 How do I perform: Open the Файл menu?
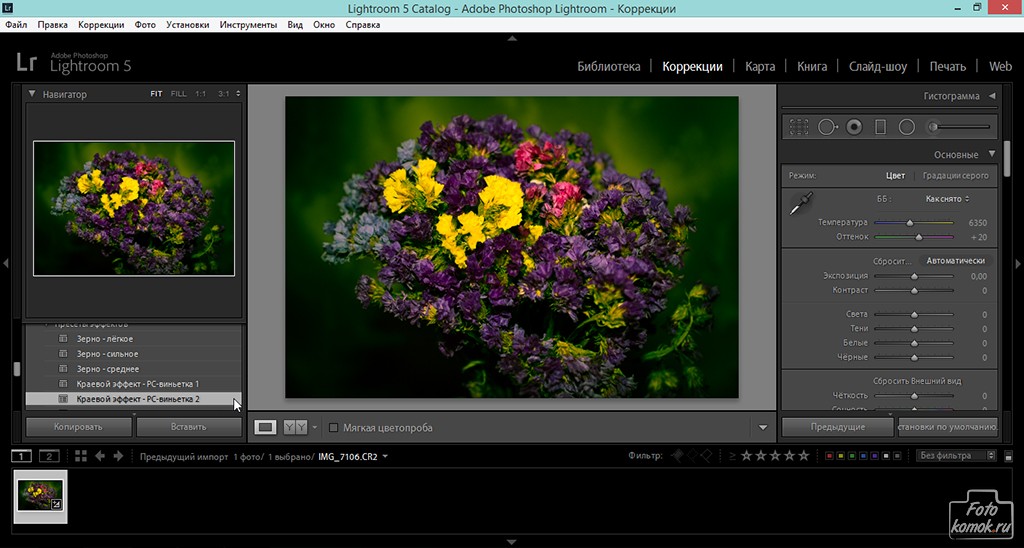coord(16,25)
